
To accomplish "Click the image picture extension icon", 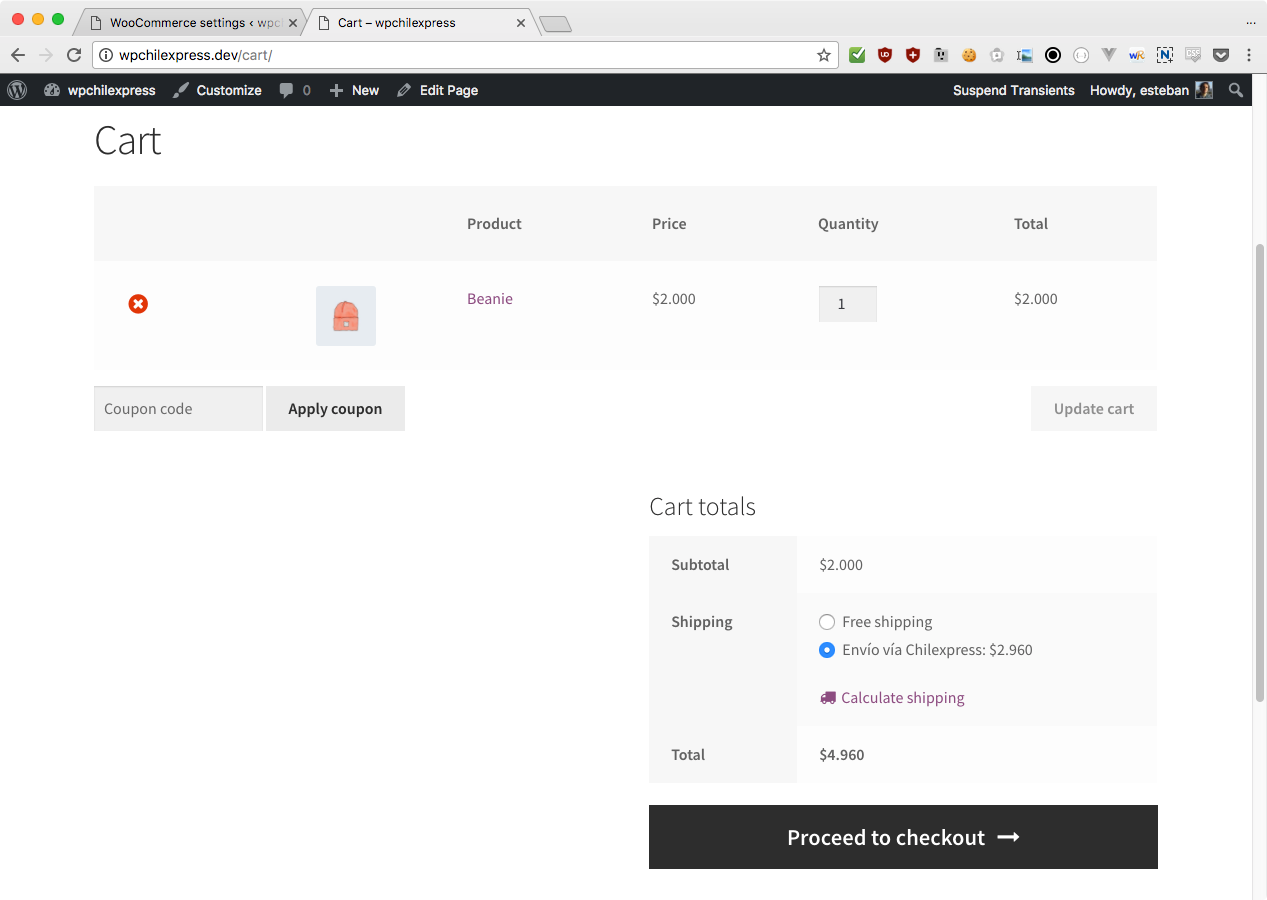I will tap(1025, 55).
